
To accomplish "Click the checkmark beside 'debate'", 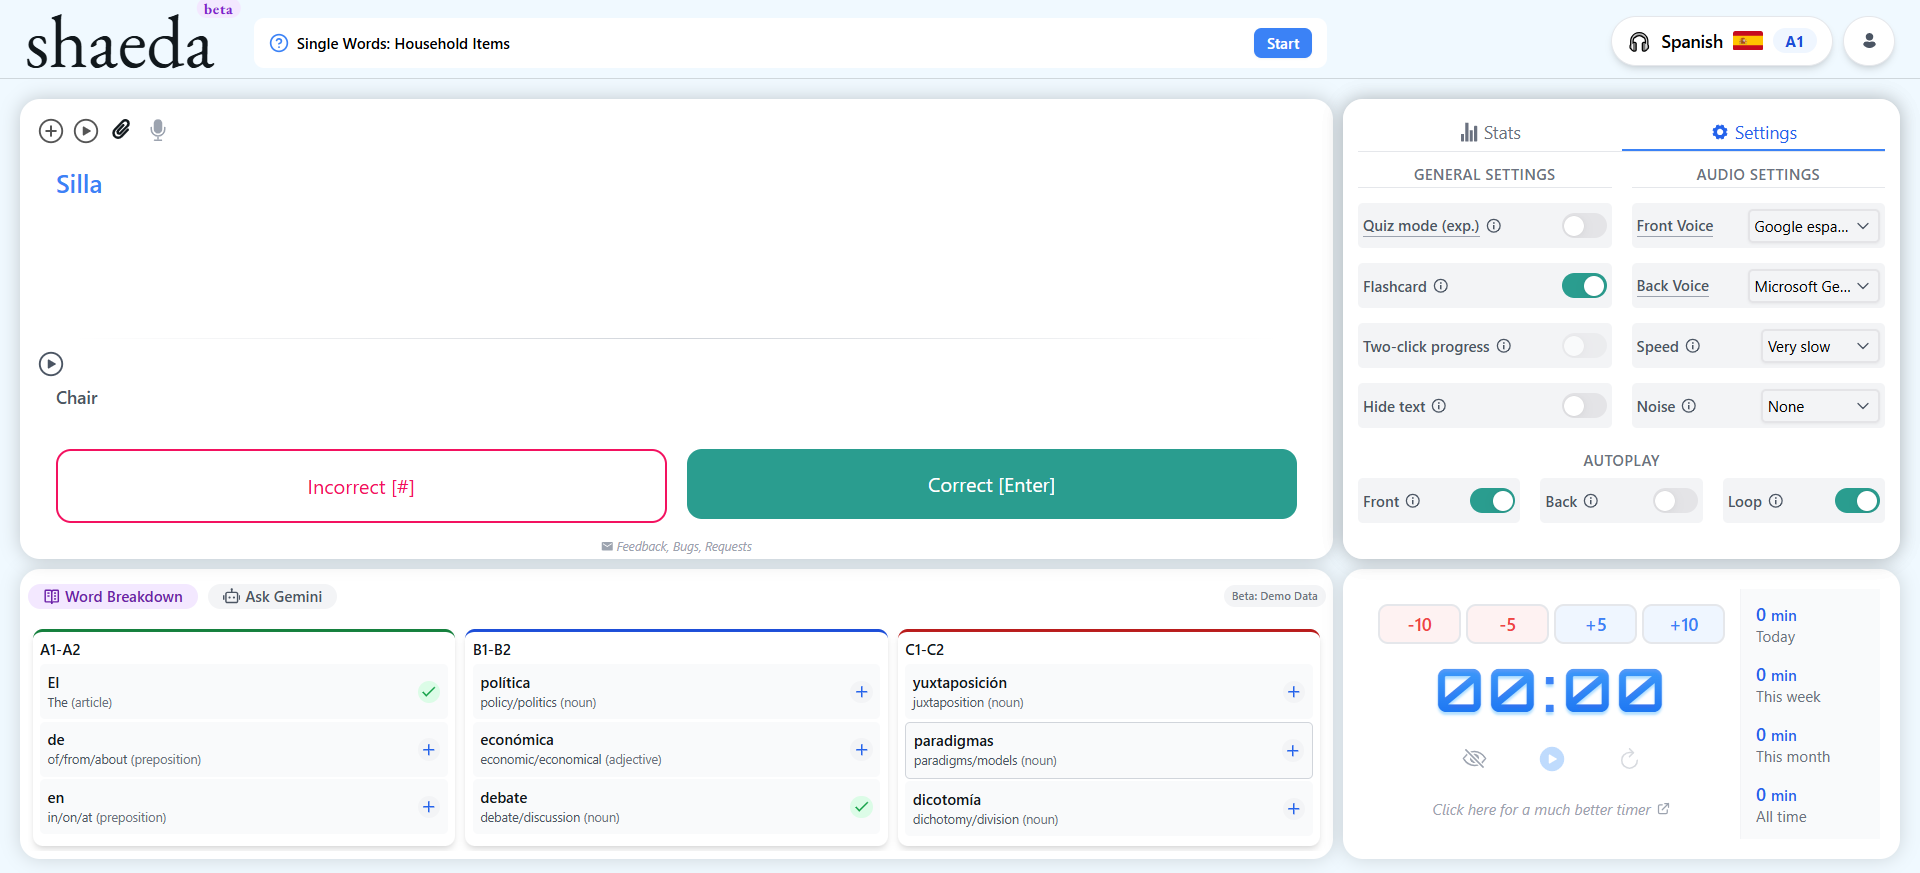I will tap(861, 807).
